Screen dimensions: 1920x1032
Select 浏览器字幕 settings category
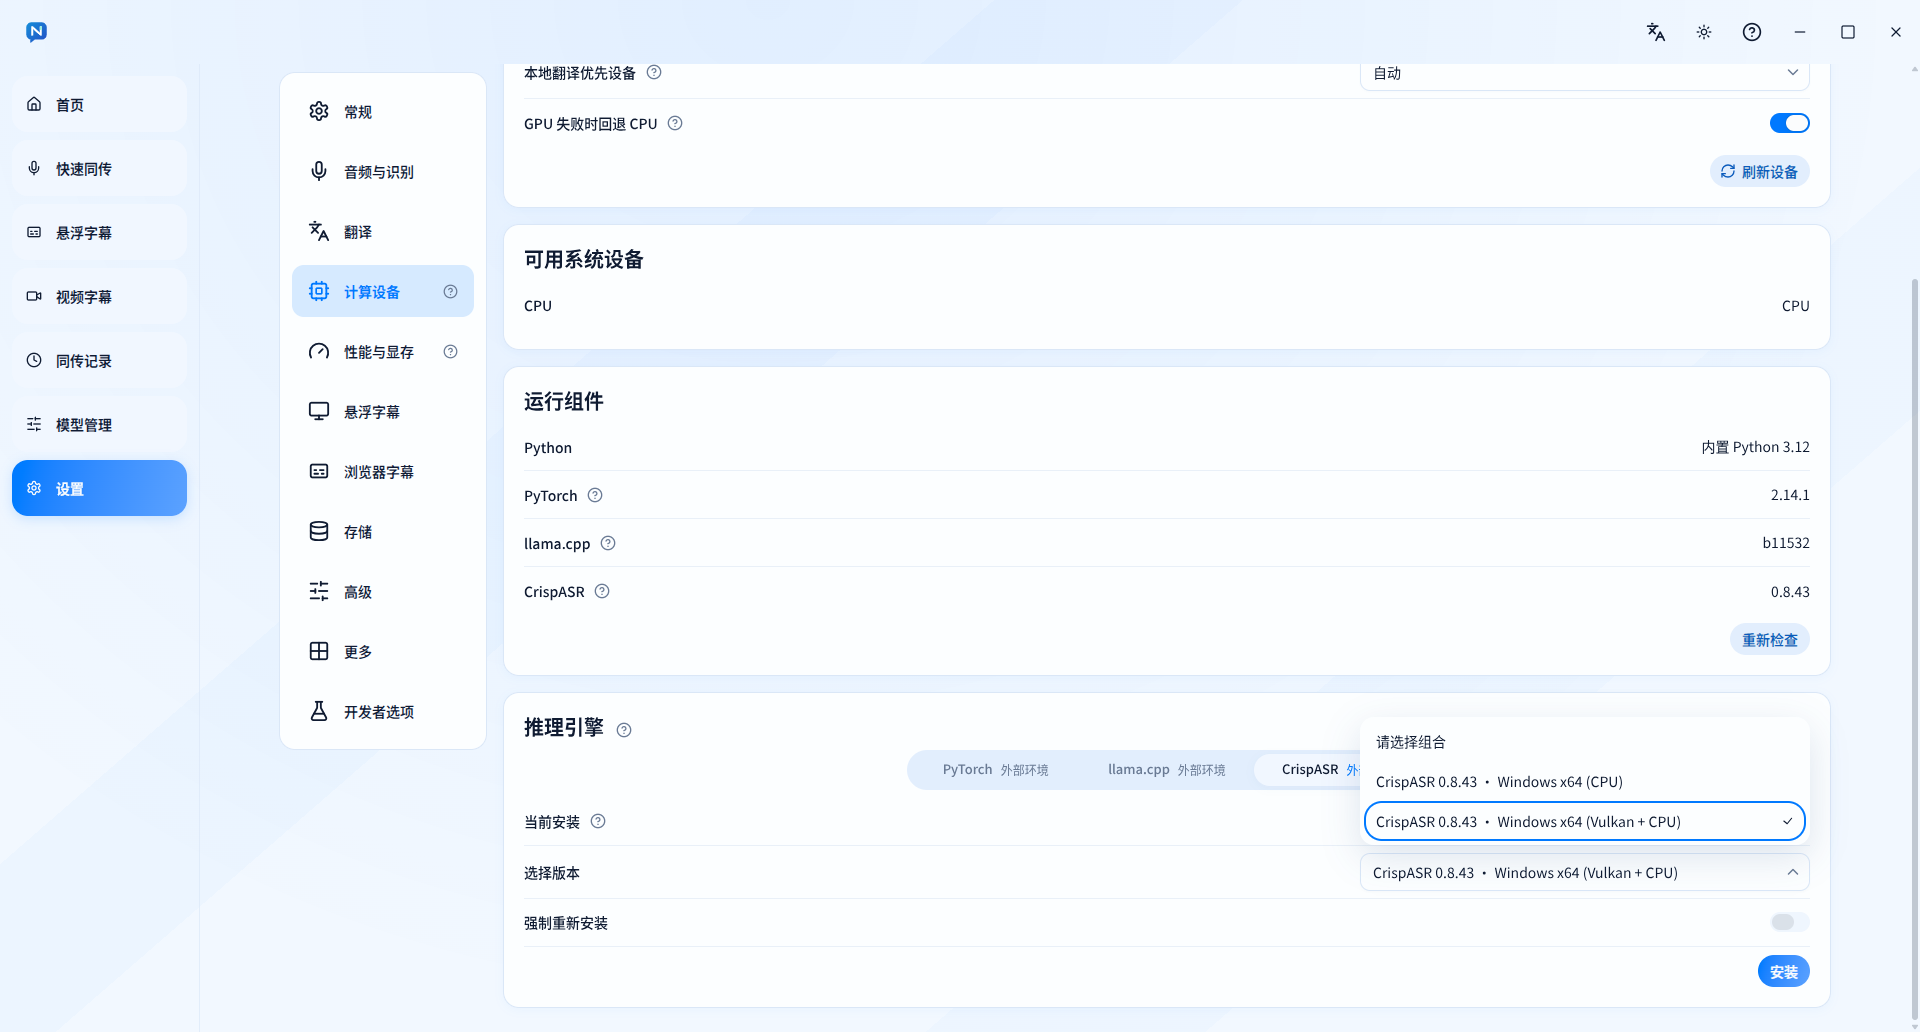point(383,471)
